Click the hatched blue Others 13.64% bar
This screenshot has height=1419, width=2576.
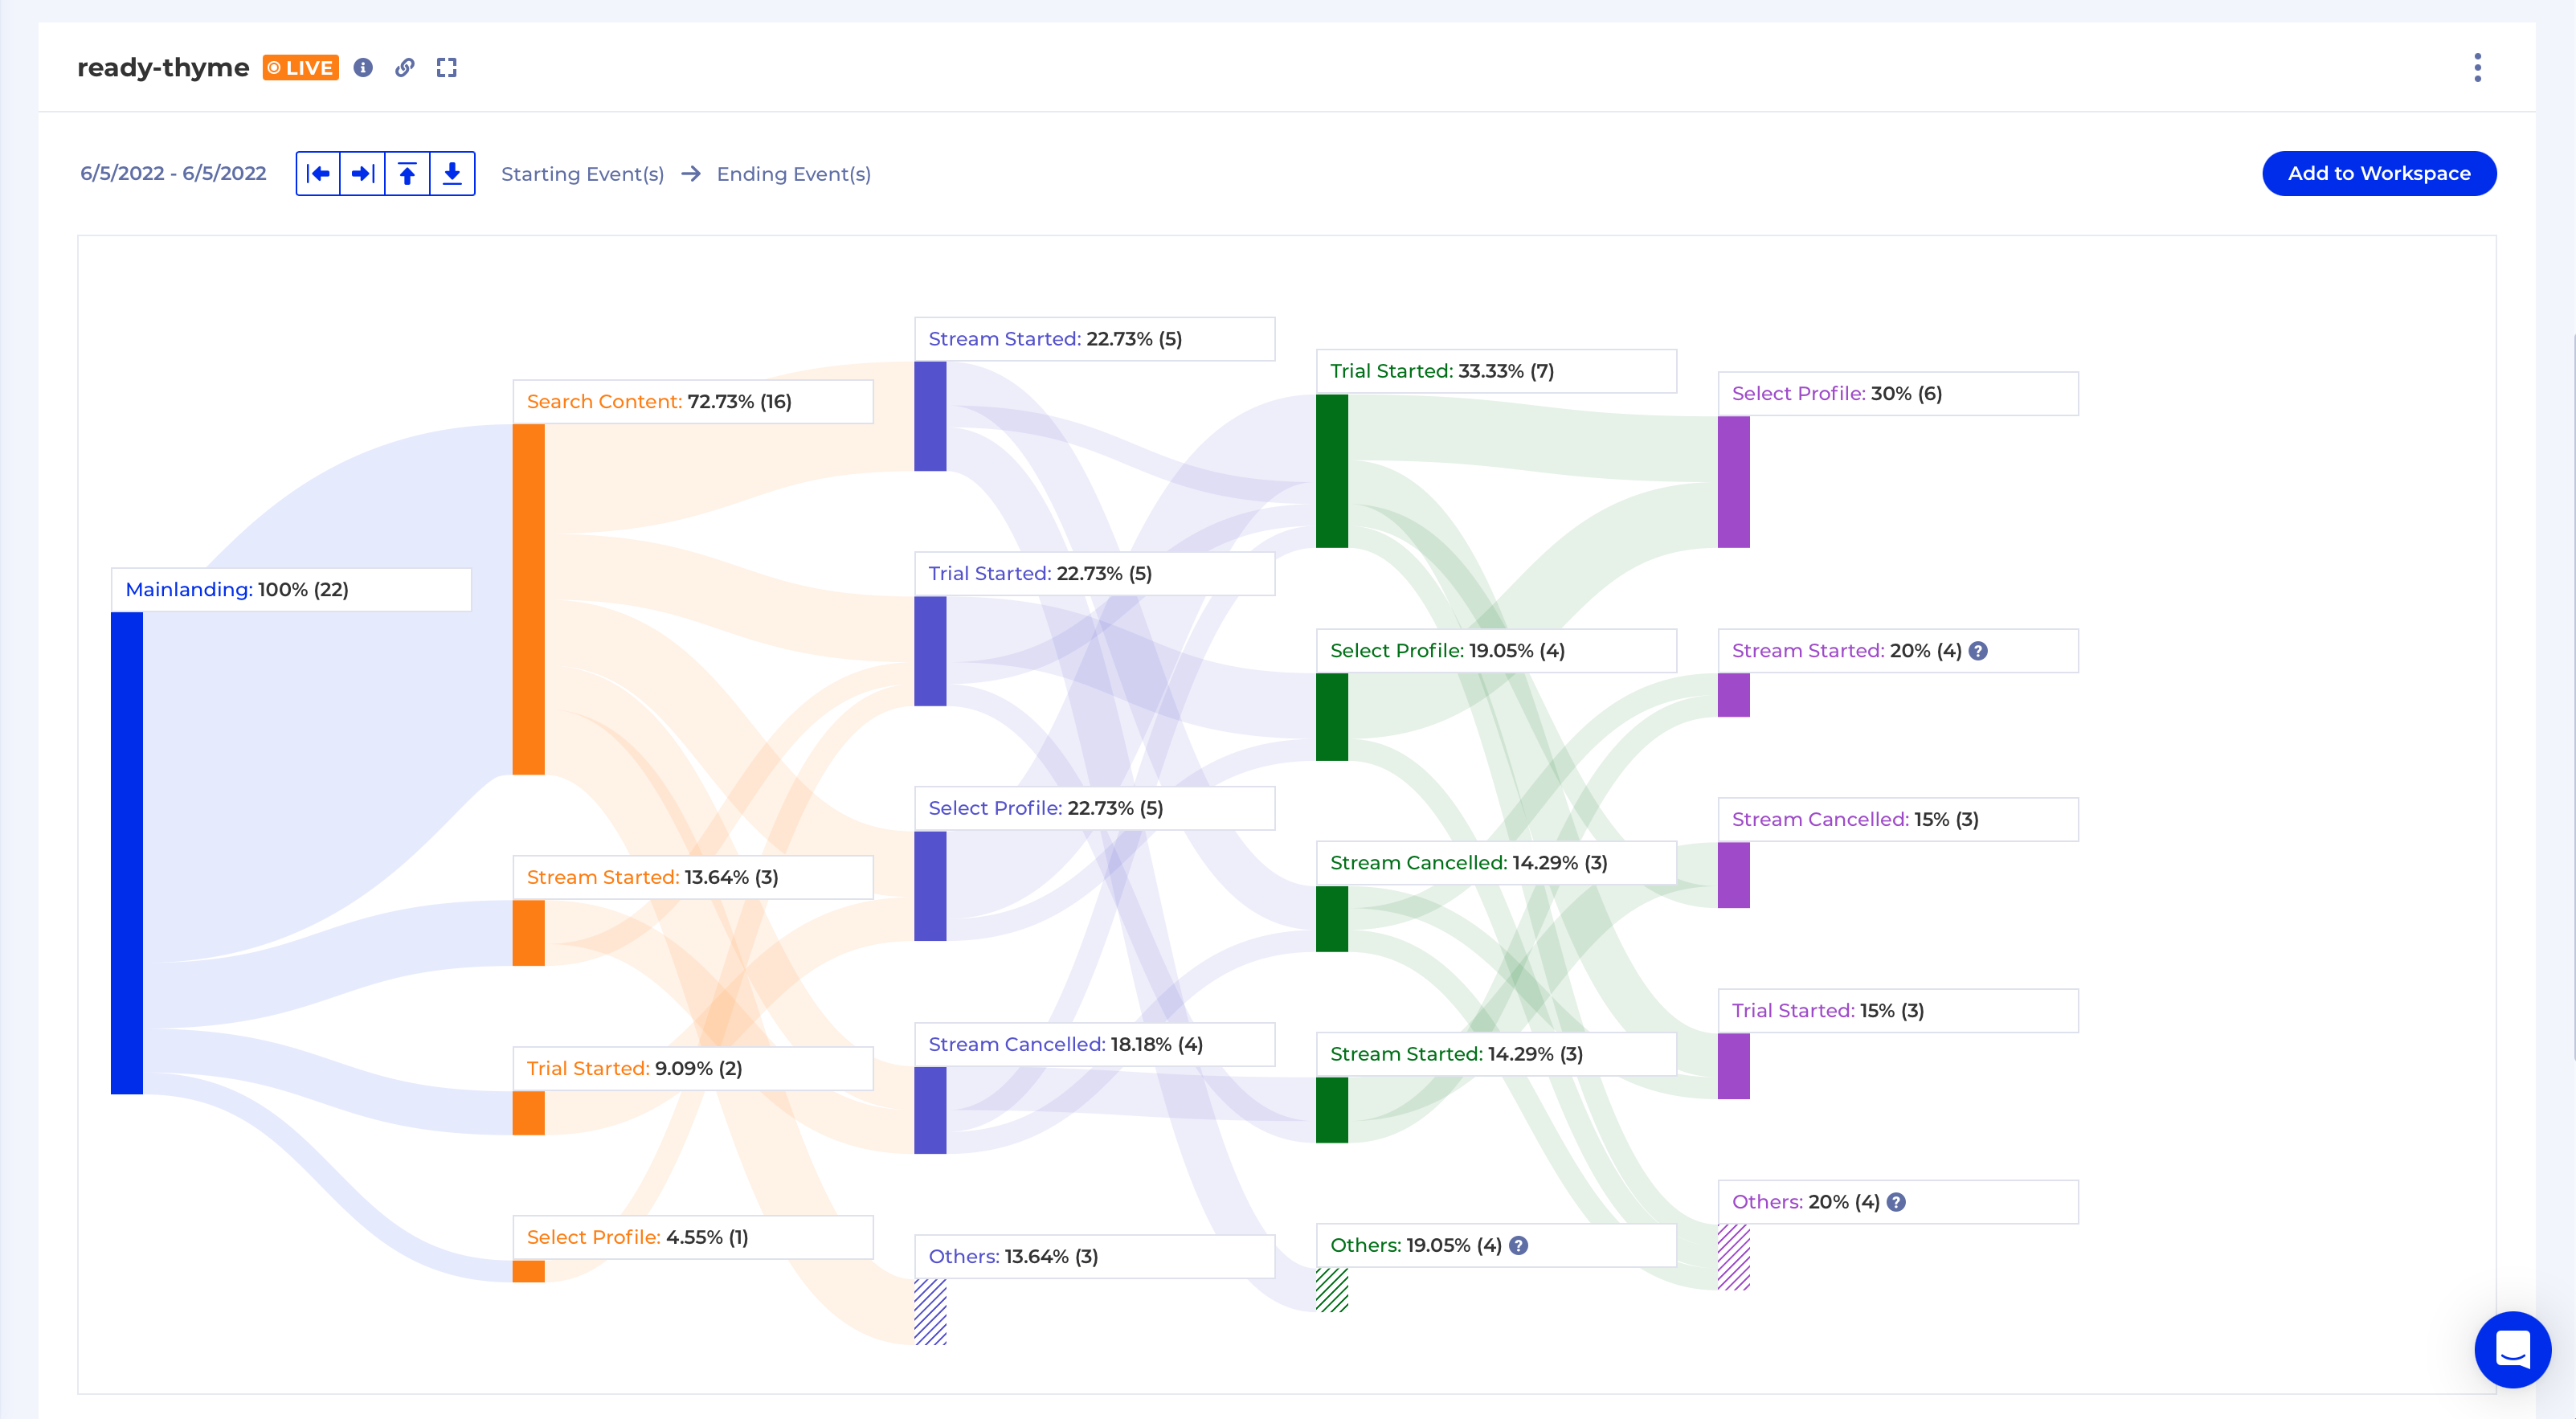coord(930,1311)
